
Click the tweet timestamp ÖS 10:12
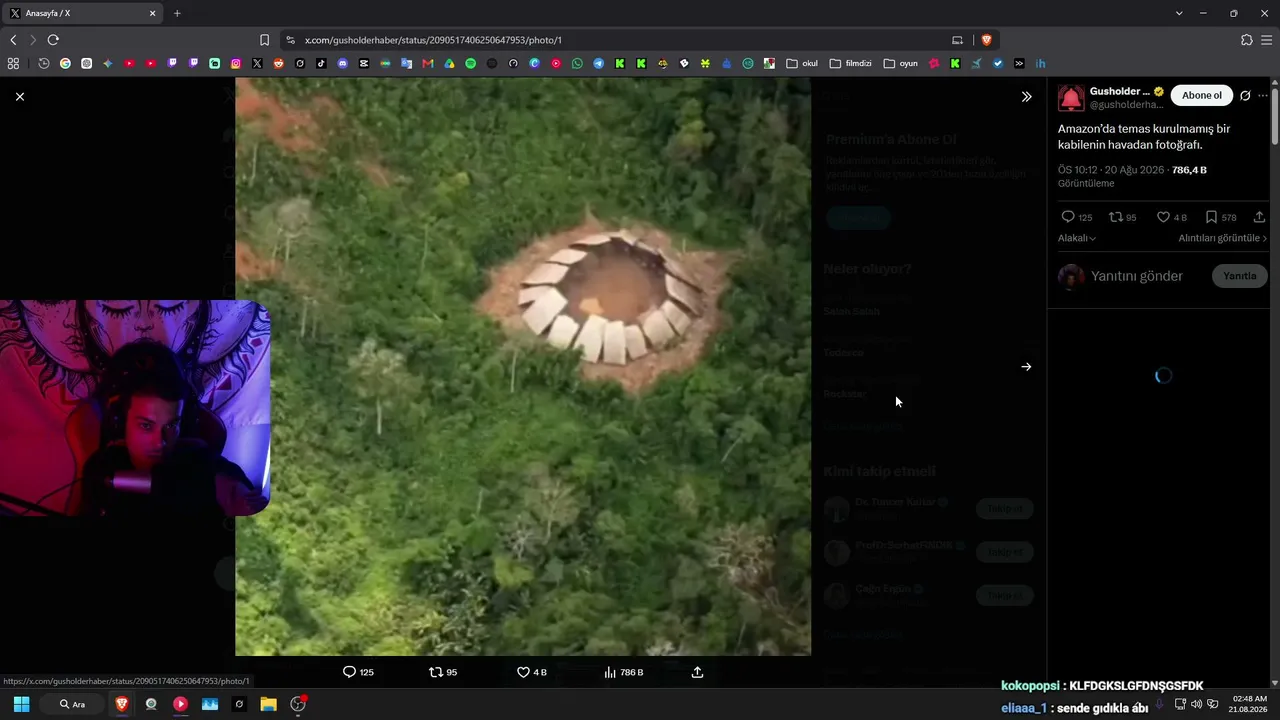[1078, 170]
